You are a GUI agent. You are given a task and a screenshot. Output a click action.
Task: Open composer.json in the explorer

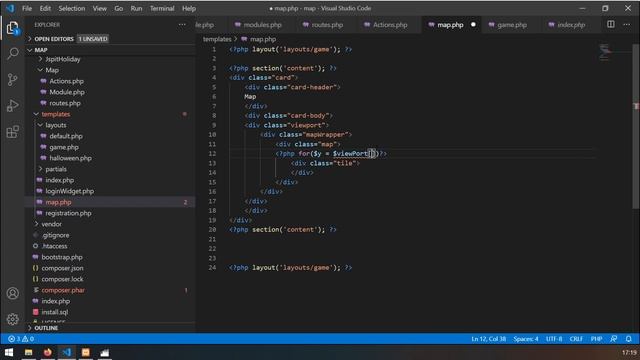pyautogui.click(x=62, y=268)
